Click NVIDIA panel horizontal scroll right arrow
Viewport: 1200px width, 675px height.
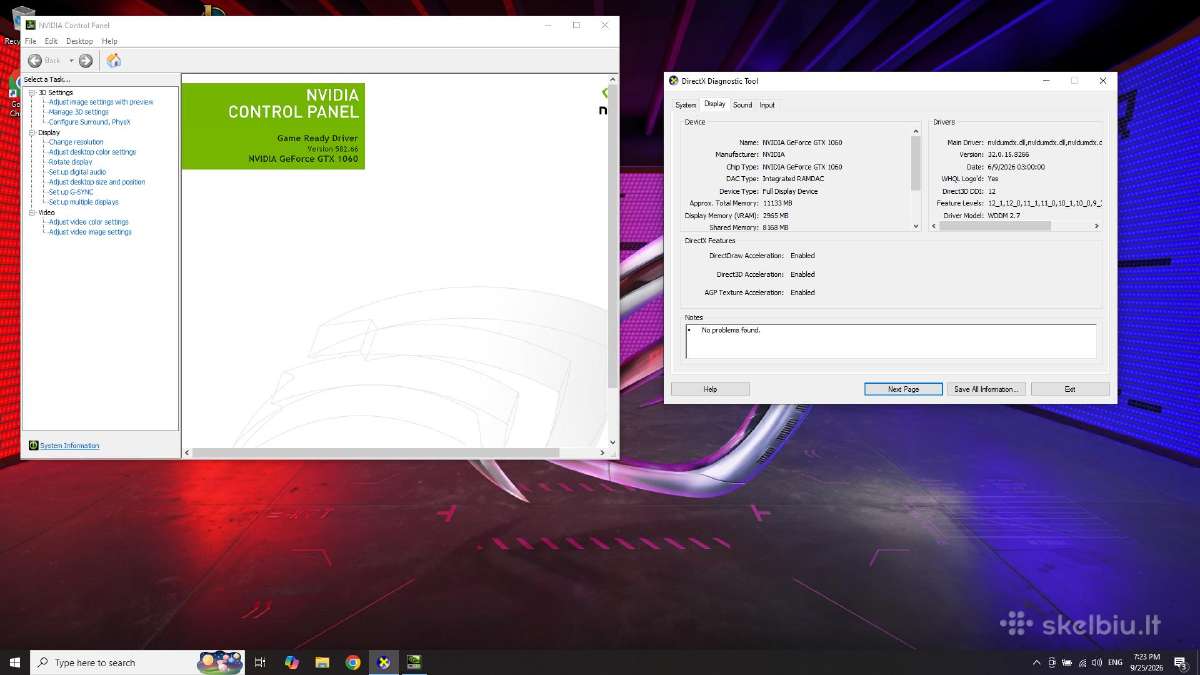point(602,453)
